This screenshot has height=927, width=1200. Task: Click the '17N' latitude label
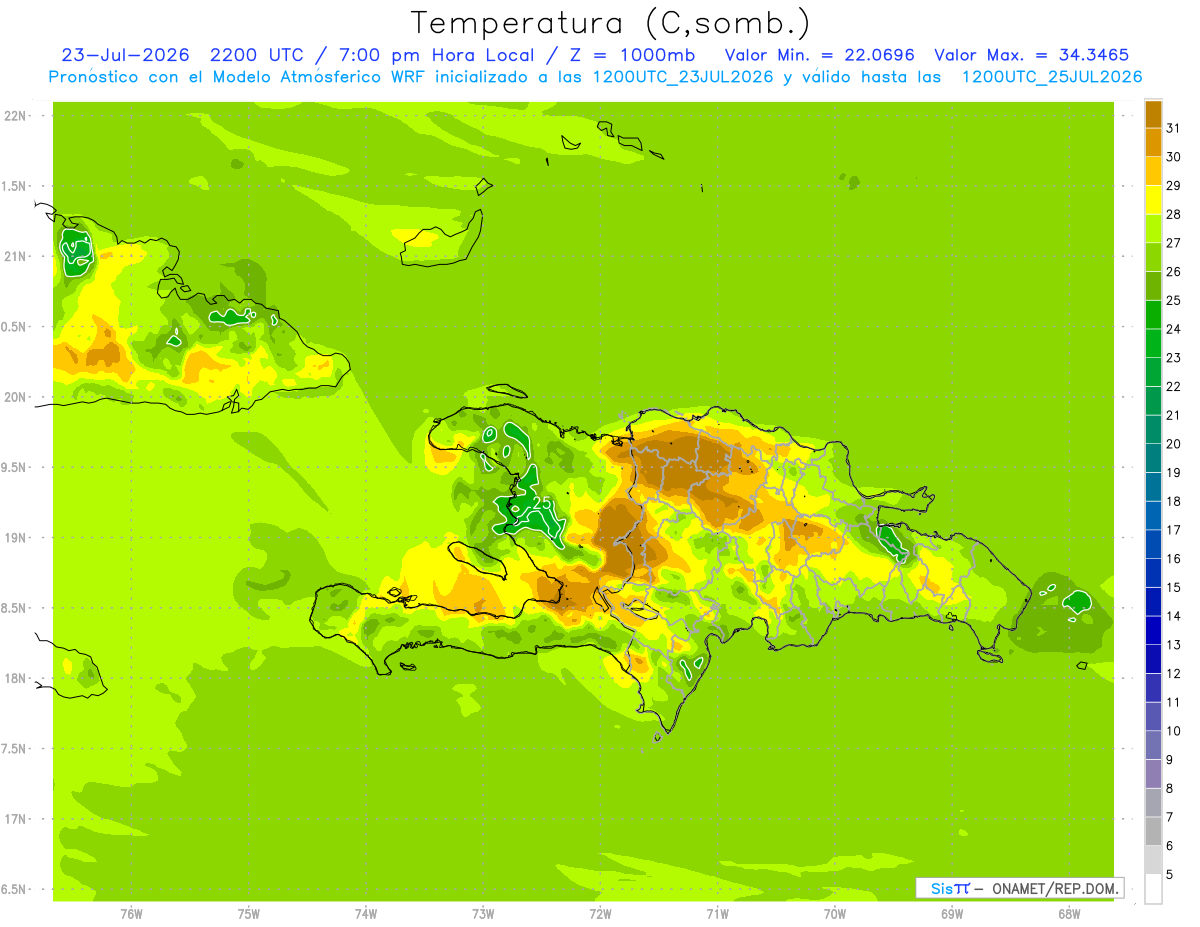15,819
